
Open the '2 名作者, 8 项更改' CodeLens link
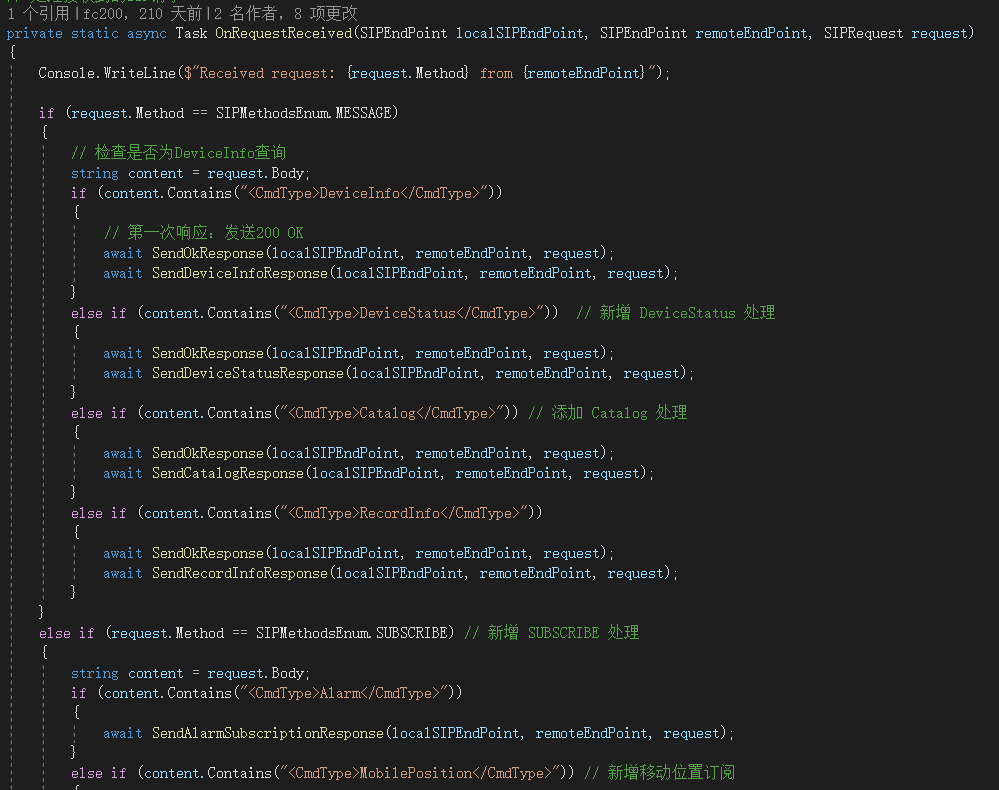pos(285,13)
